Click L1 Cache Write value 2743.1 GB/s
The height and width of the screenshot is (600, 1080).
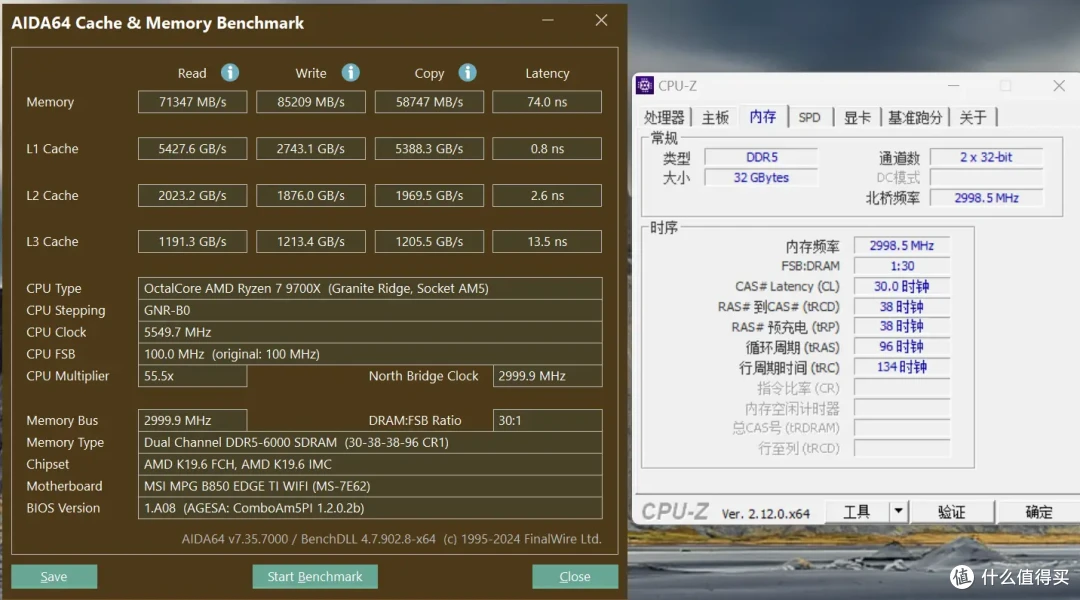click(311, 149)
